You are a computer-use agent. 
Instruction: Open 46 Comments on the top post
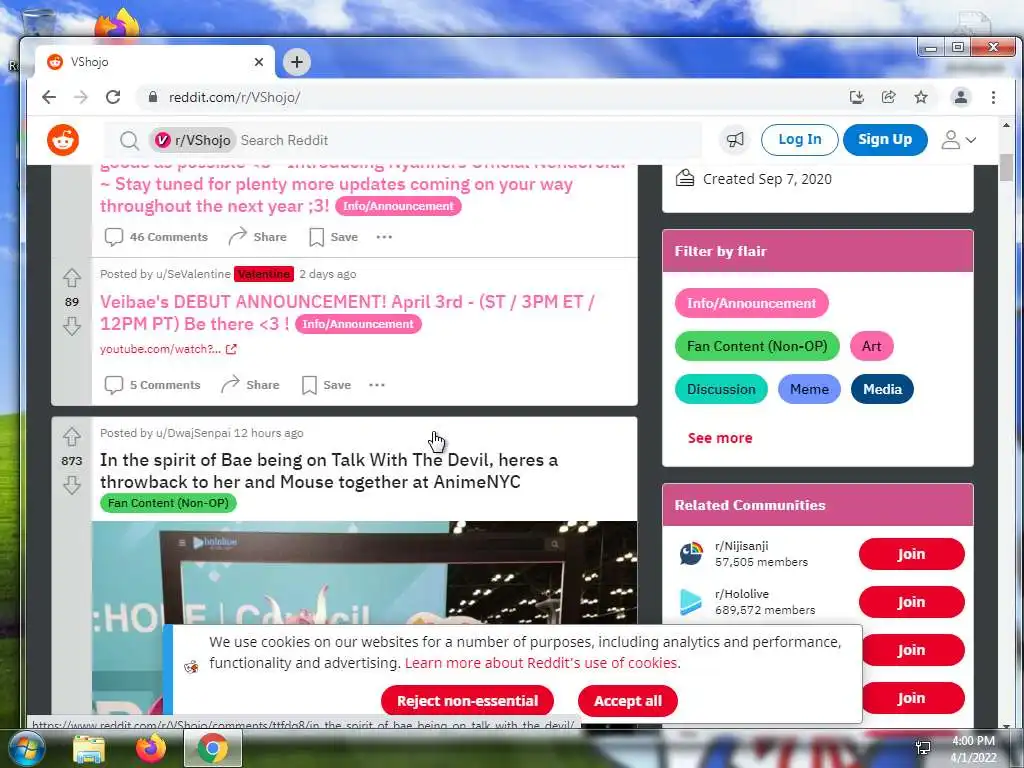[156, 237]
